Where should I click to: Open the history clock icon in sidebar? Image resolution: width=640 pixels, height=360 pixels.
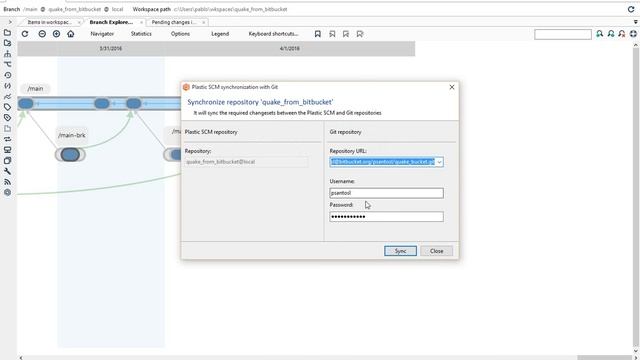(x=7, y=75)
